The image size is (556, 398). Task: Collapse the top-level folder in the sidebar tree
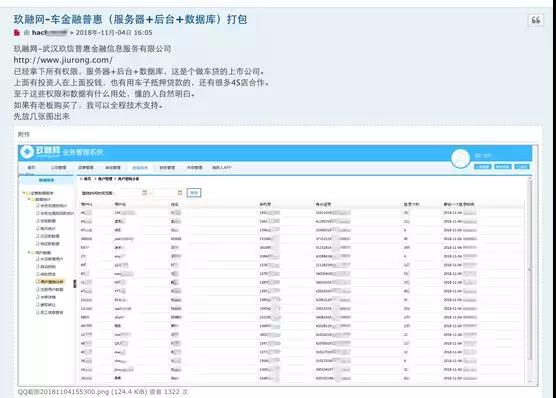pyautogui.click(x=24, y=193)
